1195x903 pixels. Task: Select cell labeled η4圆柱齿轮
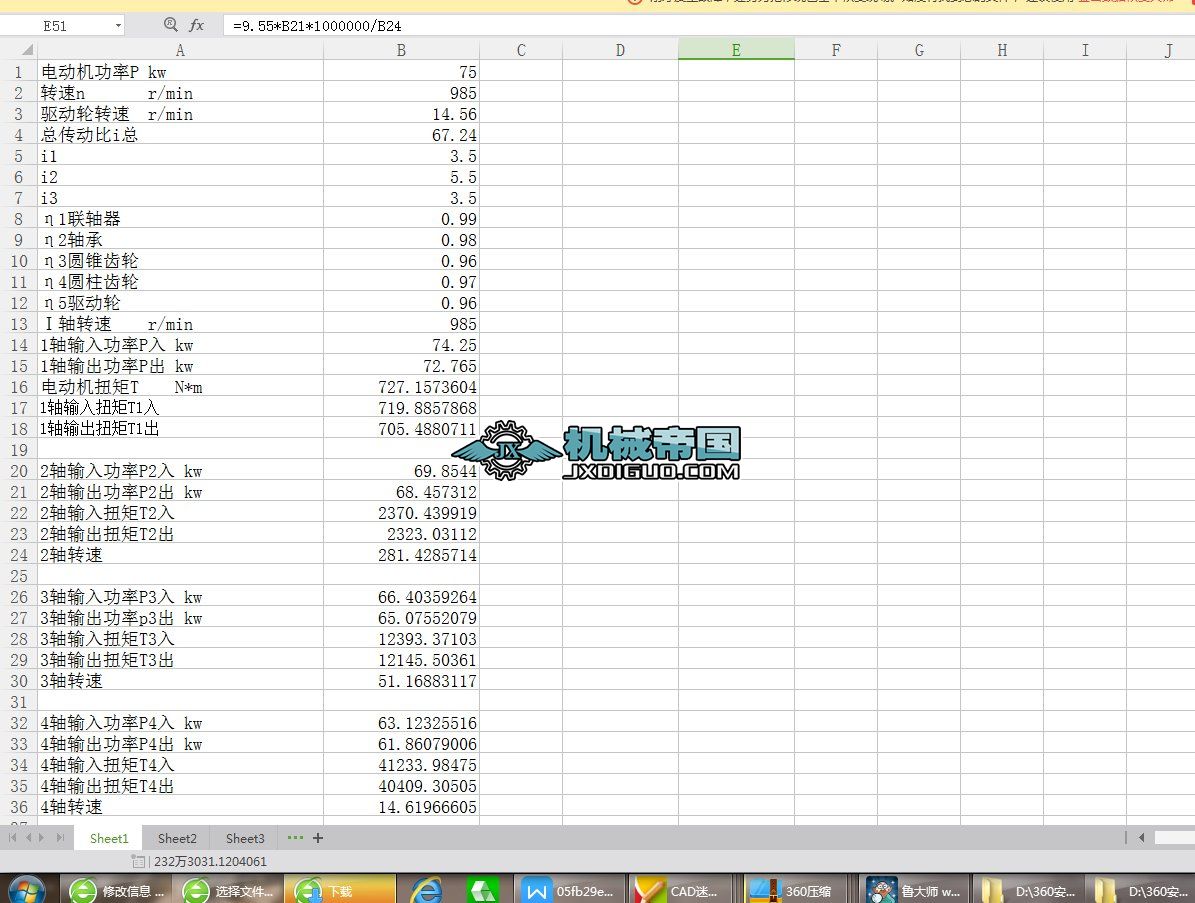click(x=181, y=282)
